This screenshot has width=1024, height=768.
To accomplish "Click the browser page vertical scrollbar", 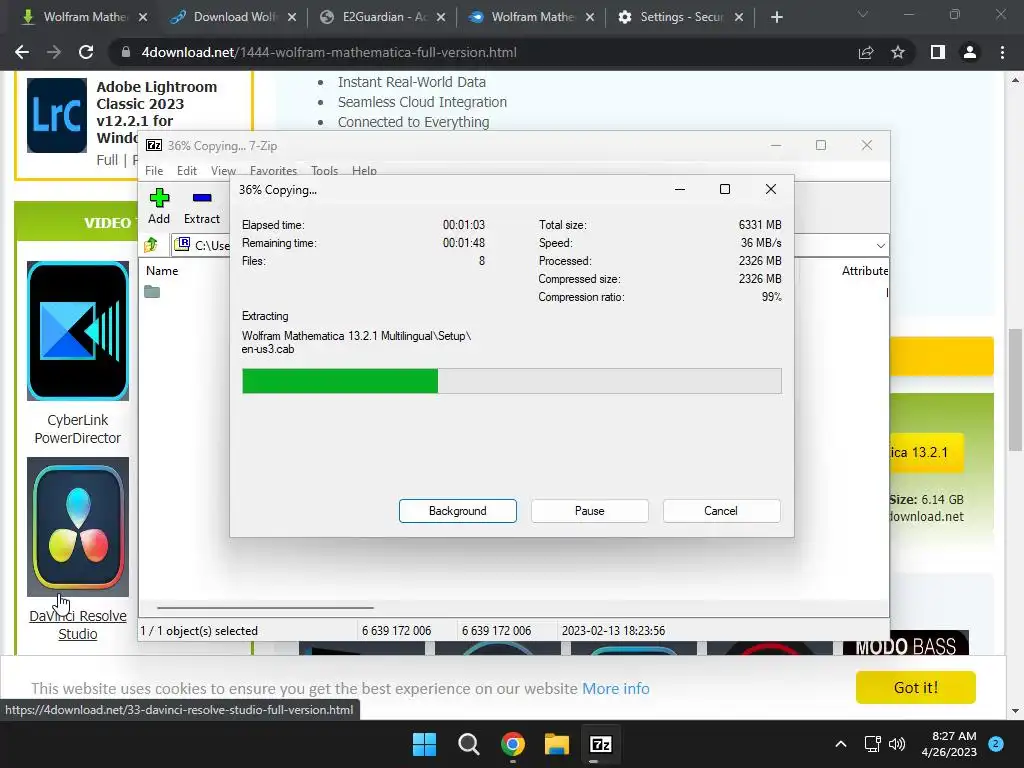I will tap(1015, 391).
